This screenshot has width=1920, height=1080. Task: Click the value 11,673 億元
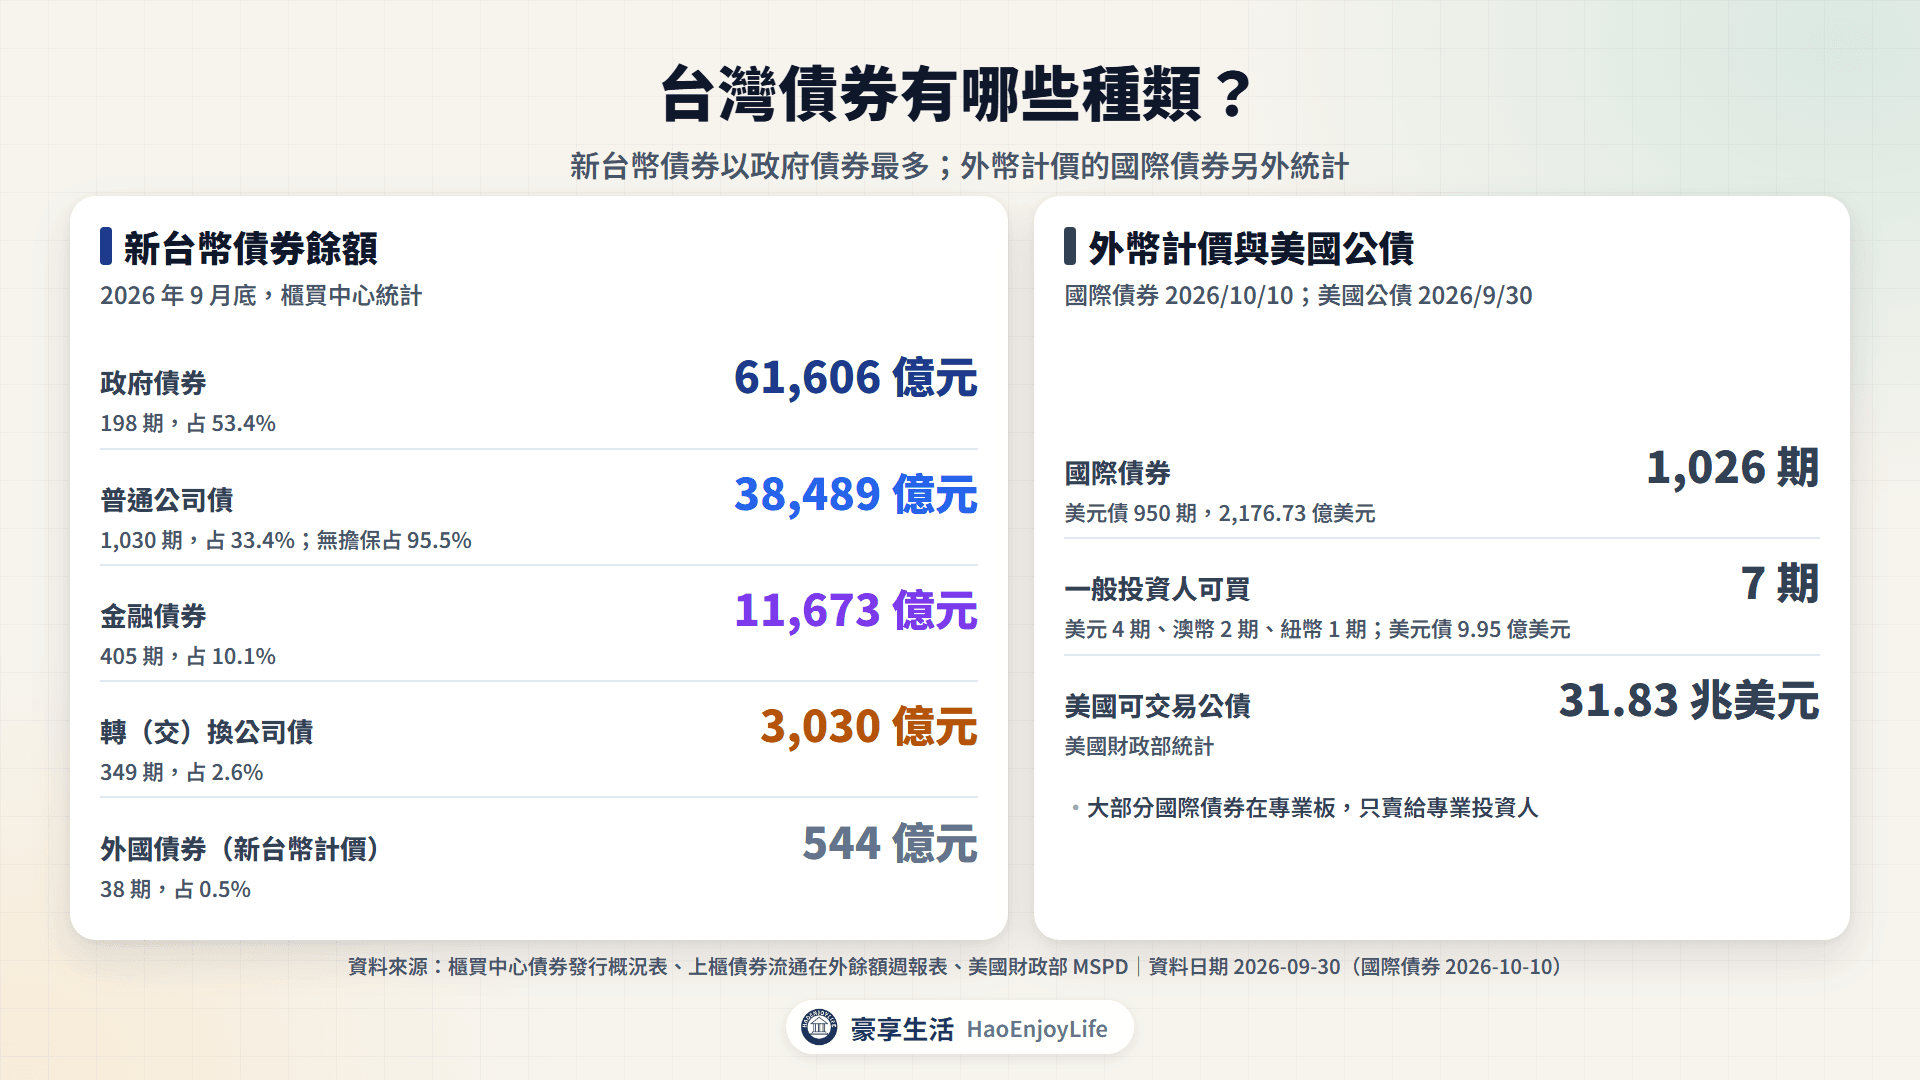(855, 610)
